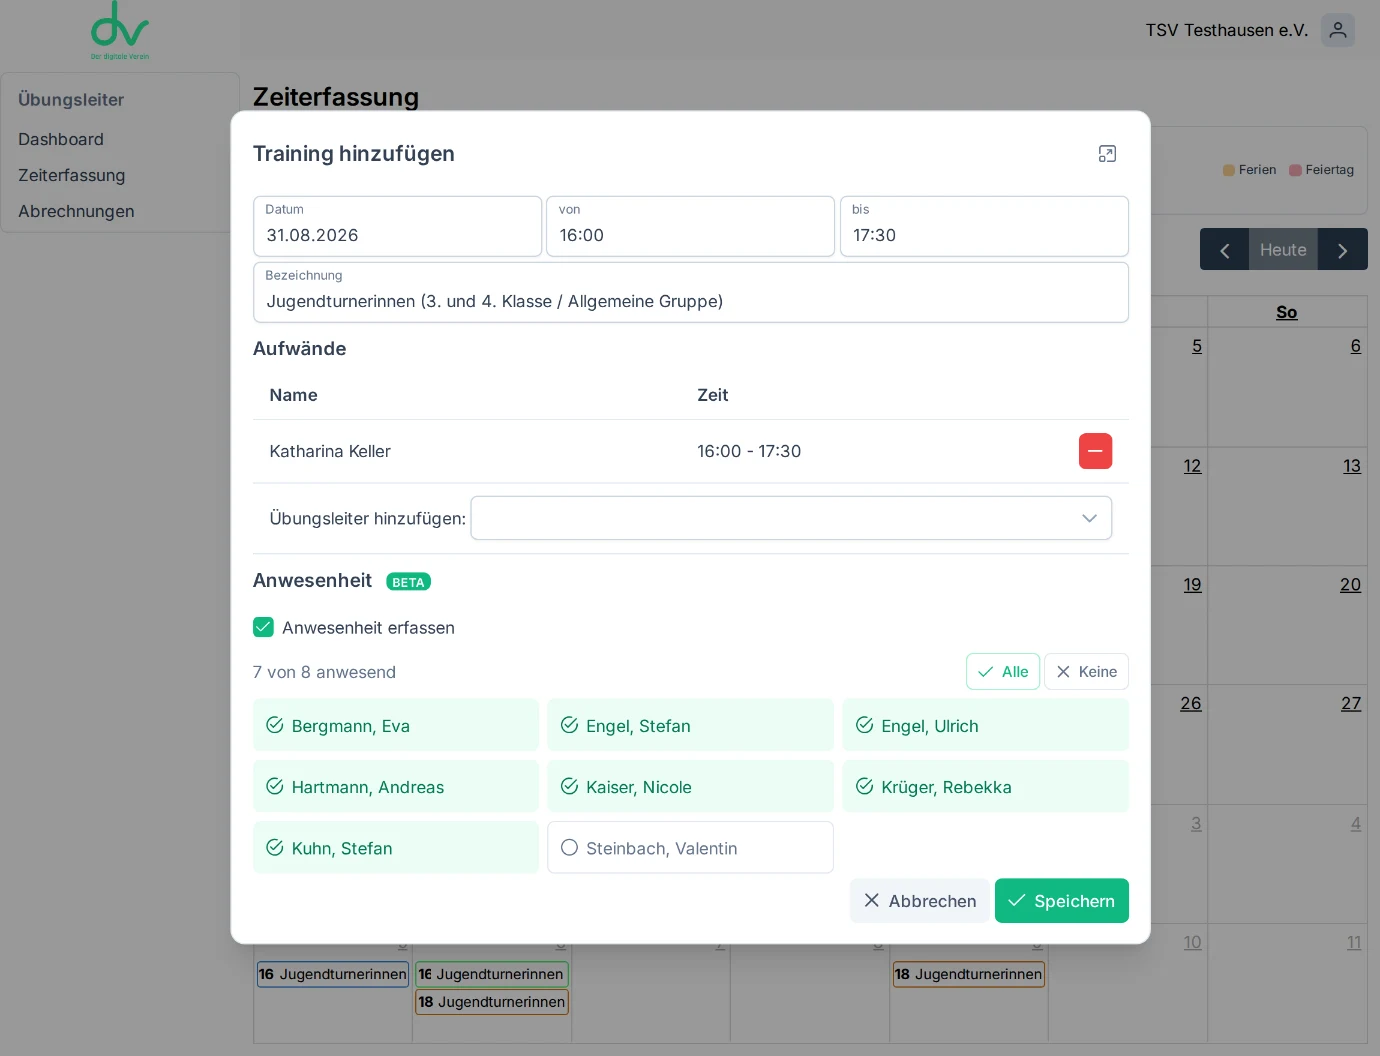Click the Speichern button

(1062, 901)
